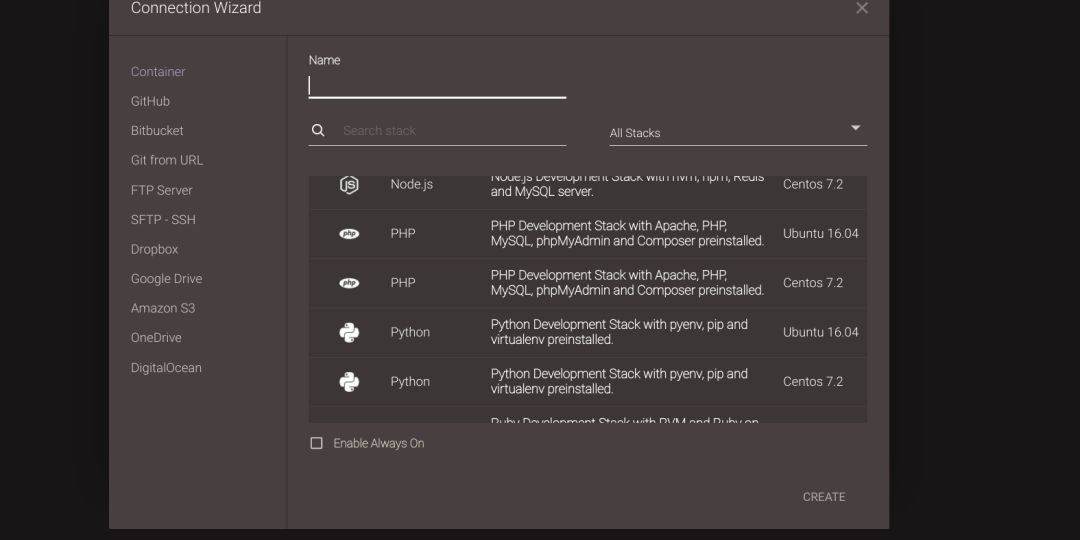
Task: Select Python stack name in Centos 7.2 row
Action: [x=410, y=382]
